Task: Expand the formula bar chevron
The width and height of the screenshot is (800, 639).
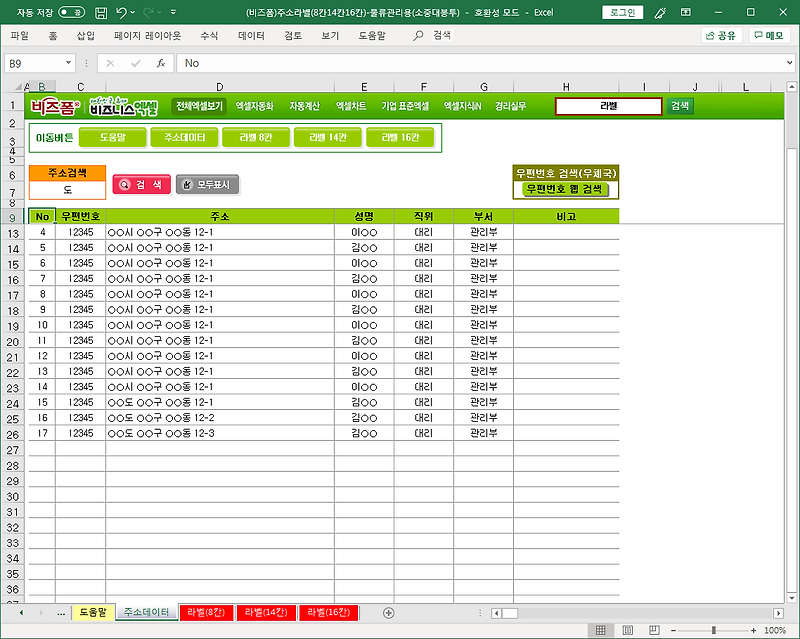Action: coord(790,63)
